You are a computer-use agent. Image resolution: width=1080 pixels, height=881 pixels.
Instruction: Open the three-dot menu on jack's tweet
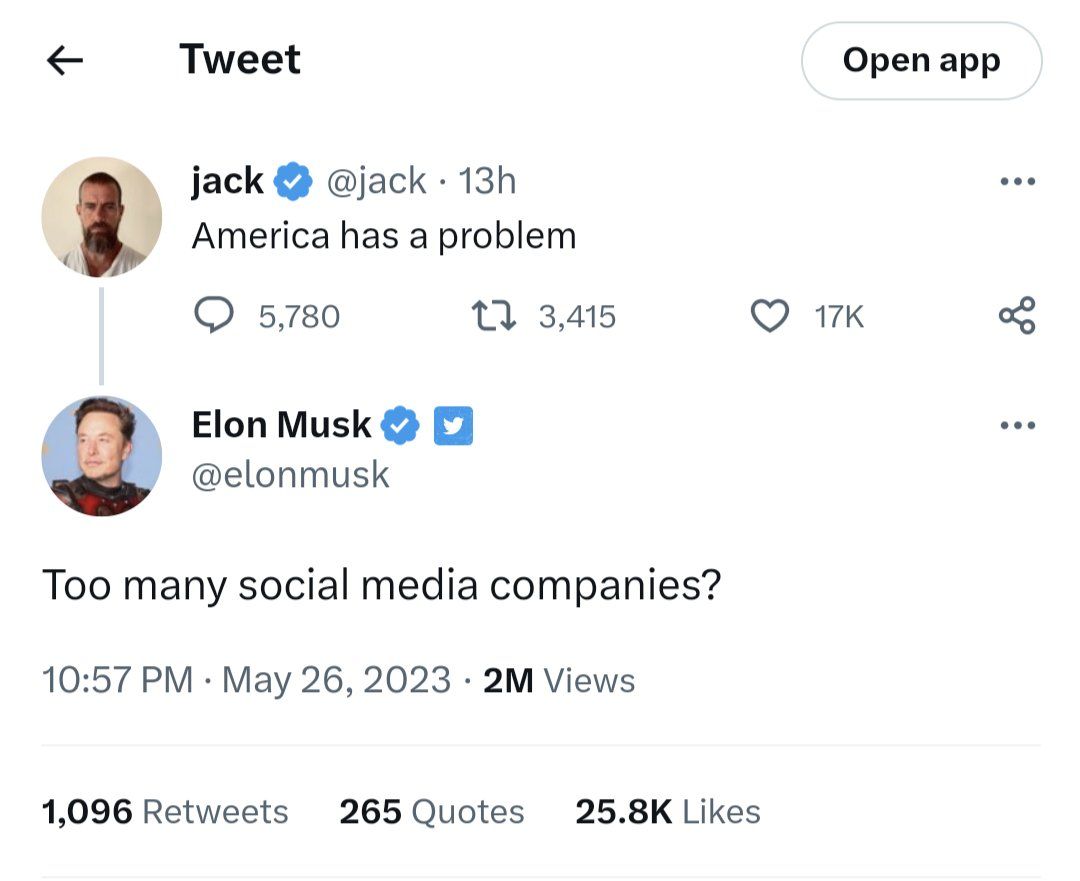1017,183
